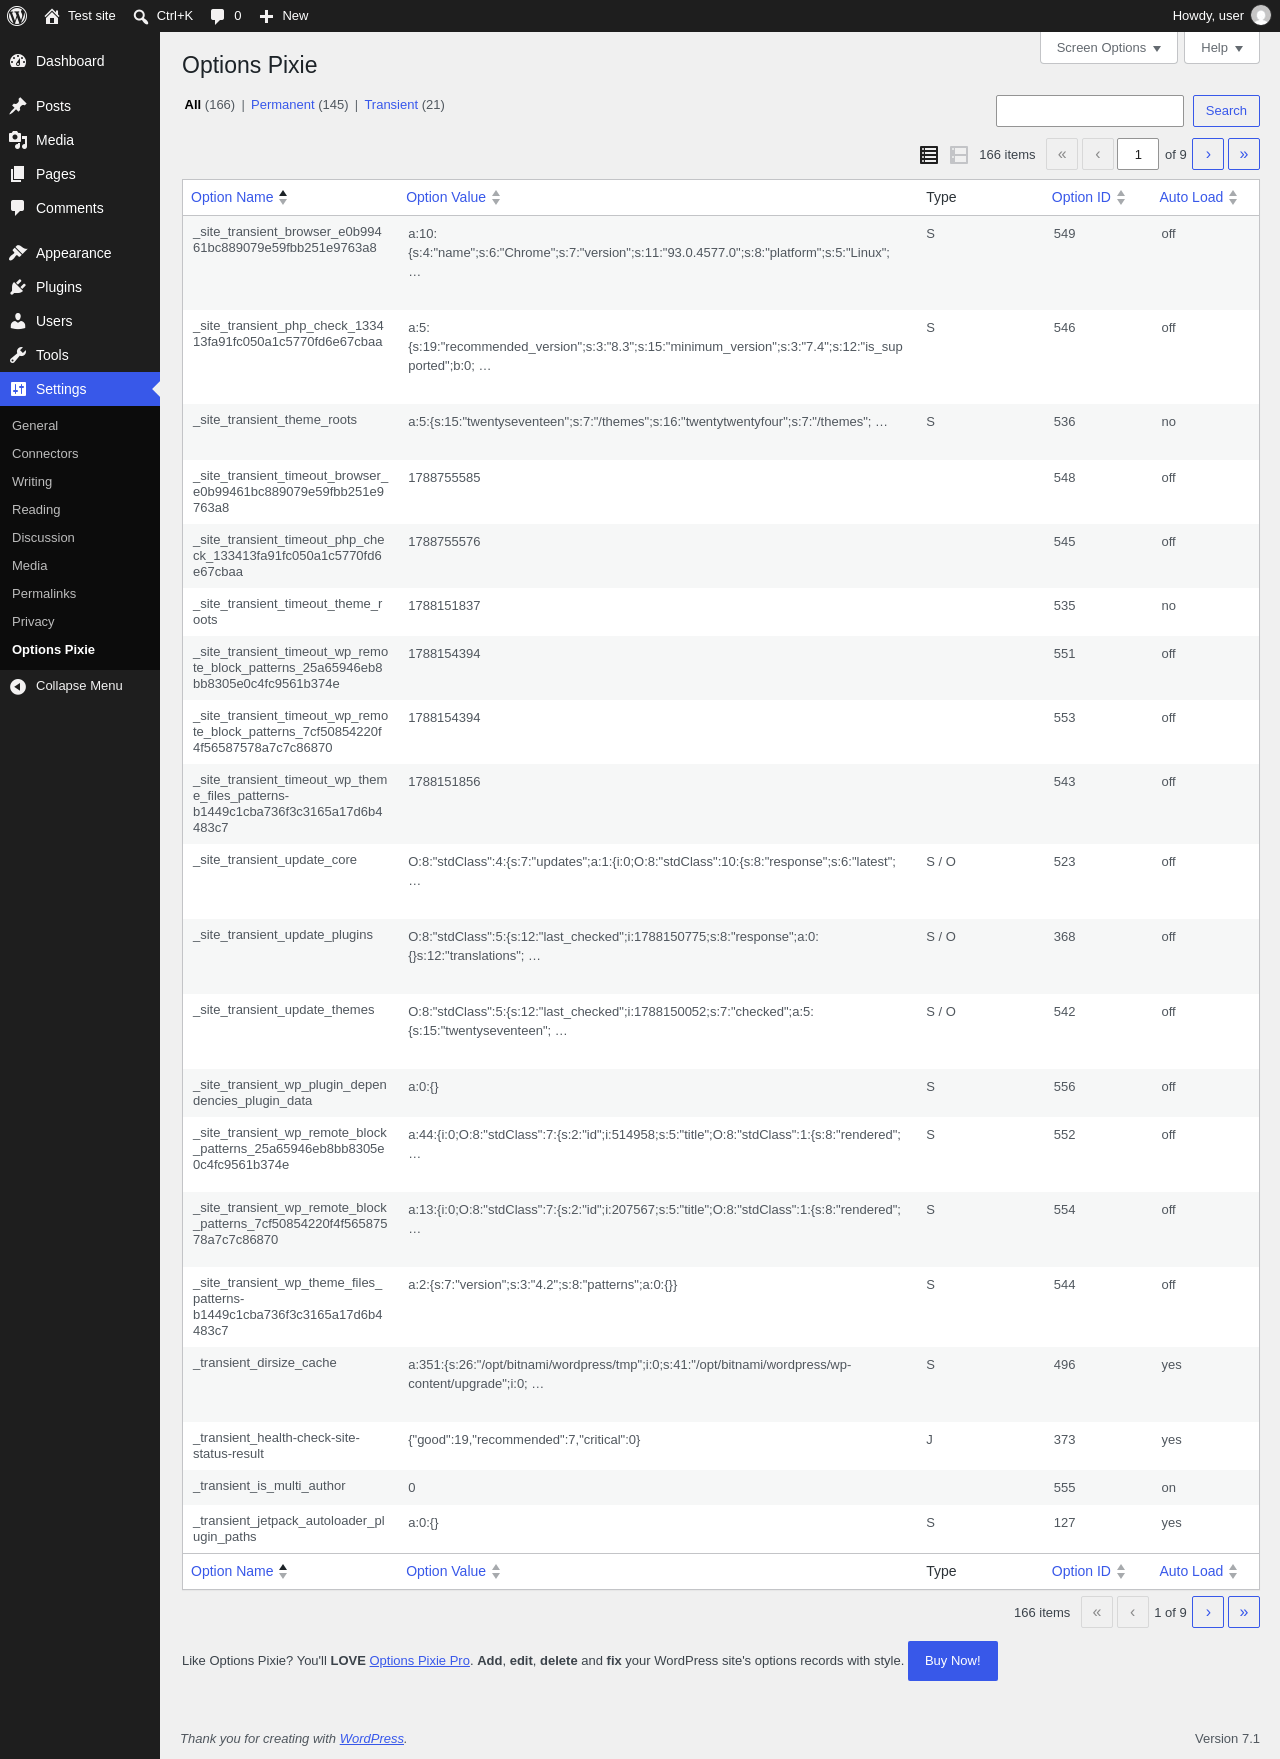Click option value 1788755585
Screen dimensions: 1280x1759
pyautogui.click(x=444, y=478)
